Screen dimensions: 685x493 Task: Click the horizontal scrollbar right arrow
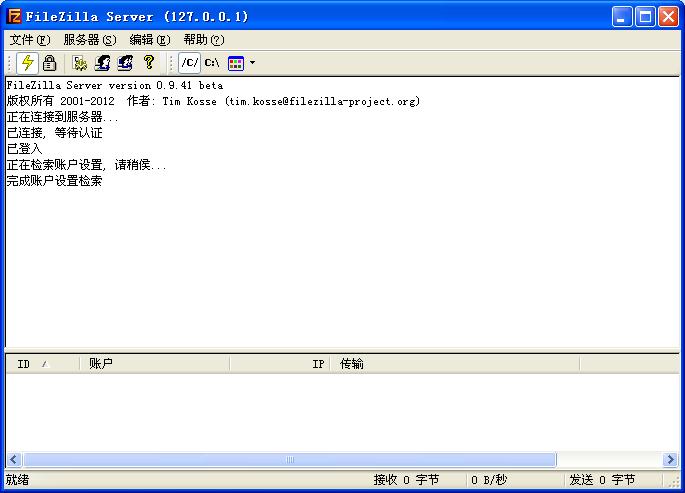(671, 460)
